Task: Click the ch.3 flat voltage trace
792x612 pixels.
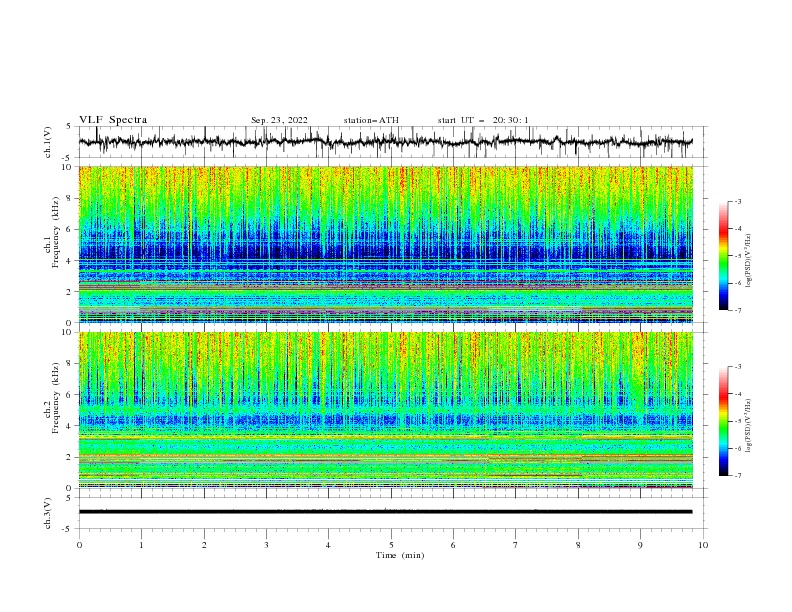Action: pyautogui.click(x=385, y=512)
